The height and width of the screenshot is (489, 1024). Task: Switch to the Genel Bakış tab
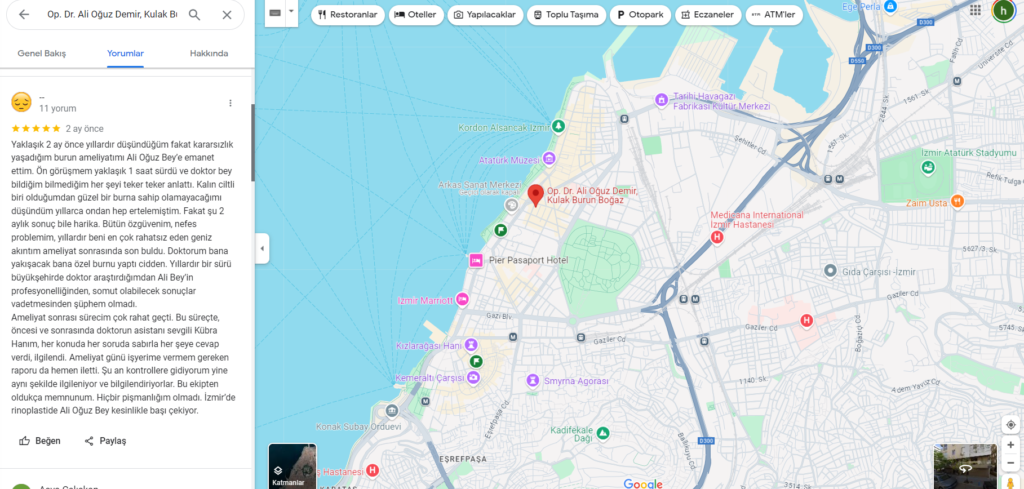pyautogui.click(x=42, y=54)
